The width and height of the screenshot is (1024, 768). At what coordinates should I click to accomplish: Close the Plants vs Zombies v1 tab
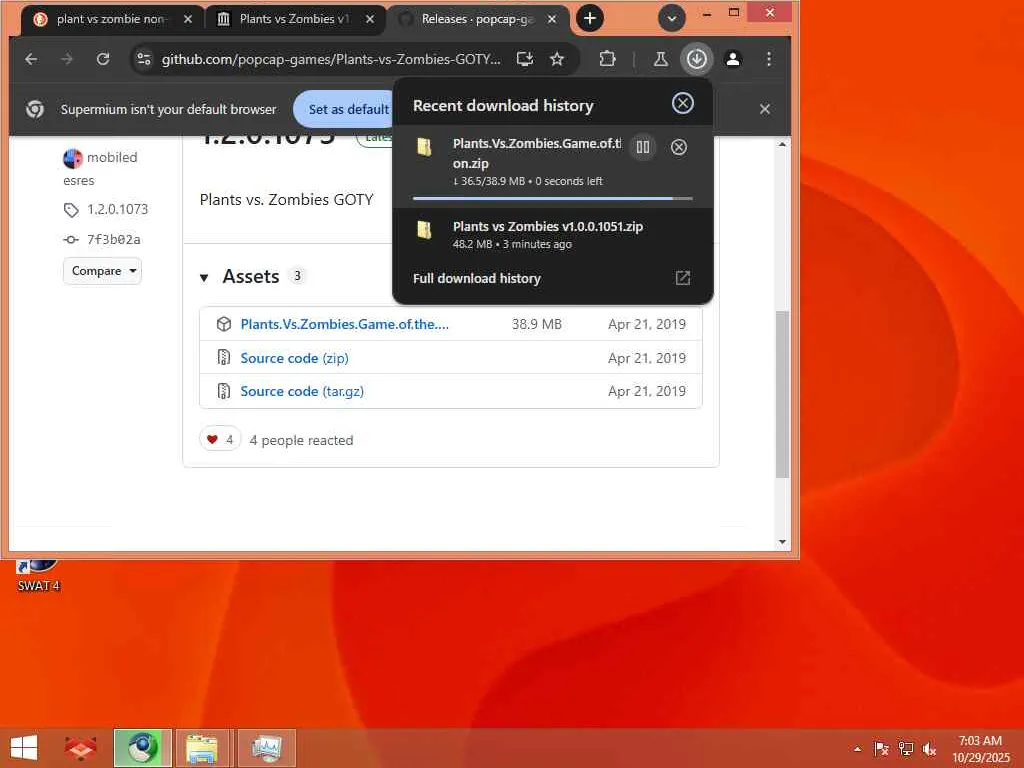(x=370, y=20)
